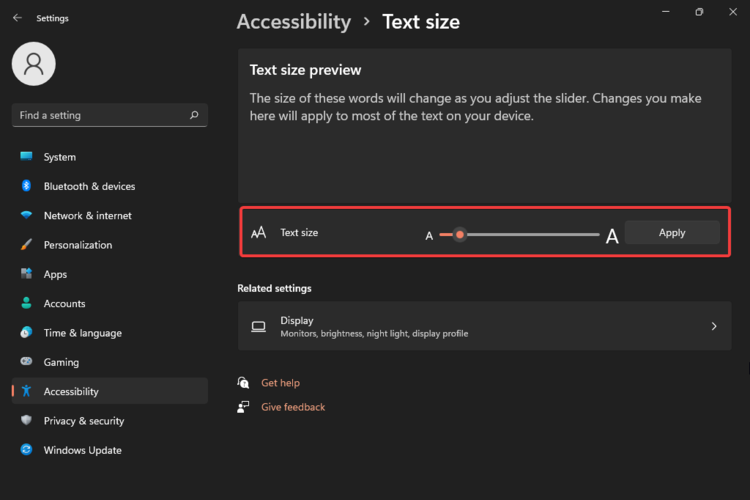Open Apps settings category
Screen dimensions: 750x500
(110, 274)
